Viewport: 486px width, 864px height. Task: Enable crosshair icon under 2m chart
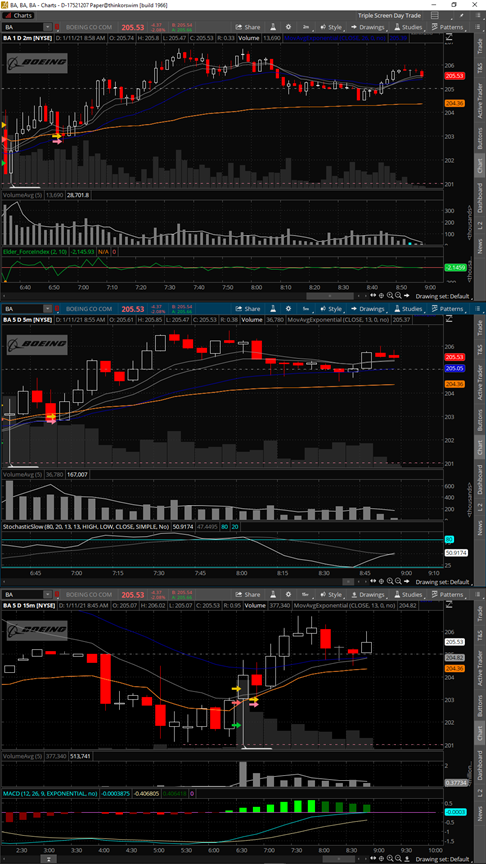pos(381,295)
